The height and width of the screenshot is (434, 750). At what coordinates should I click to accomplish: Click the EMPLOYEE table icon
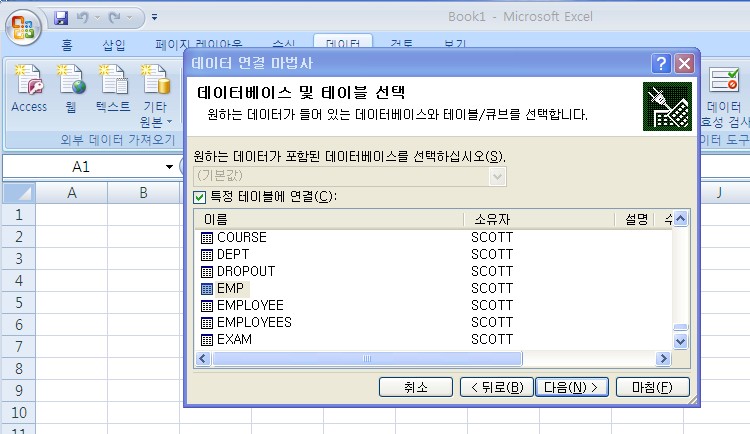click(x=207, y=306)
